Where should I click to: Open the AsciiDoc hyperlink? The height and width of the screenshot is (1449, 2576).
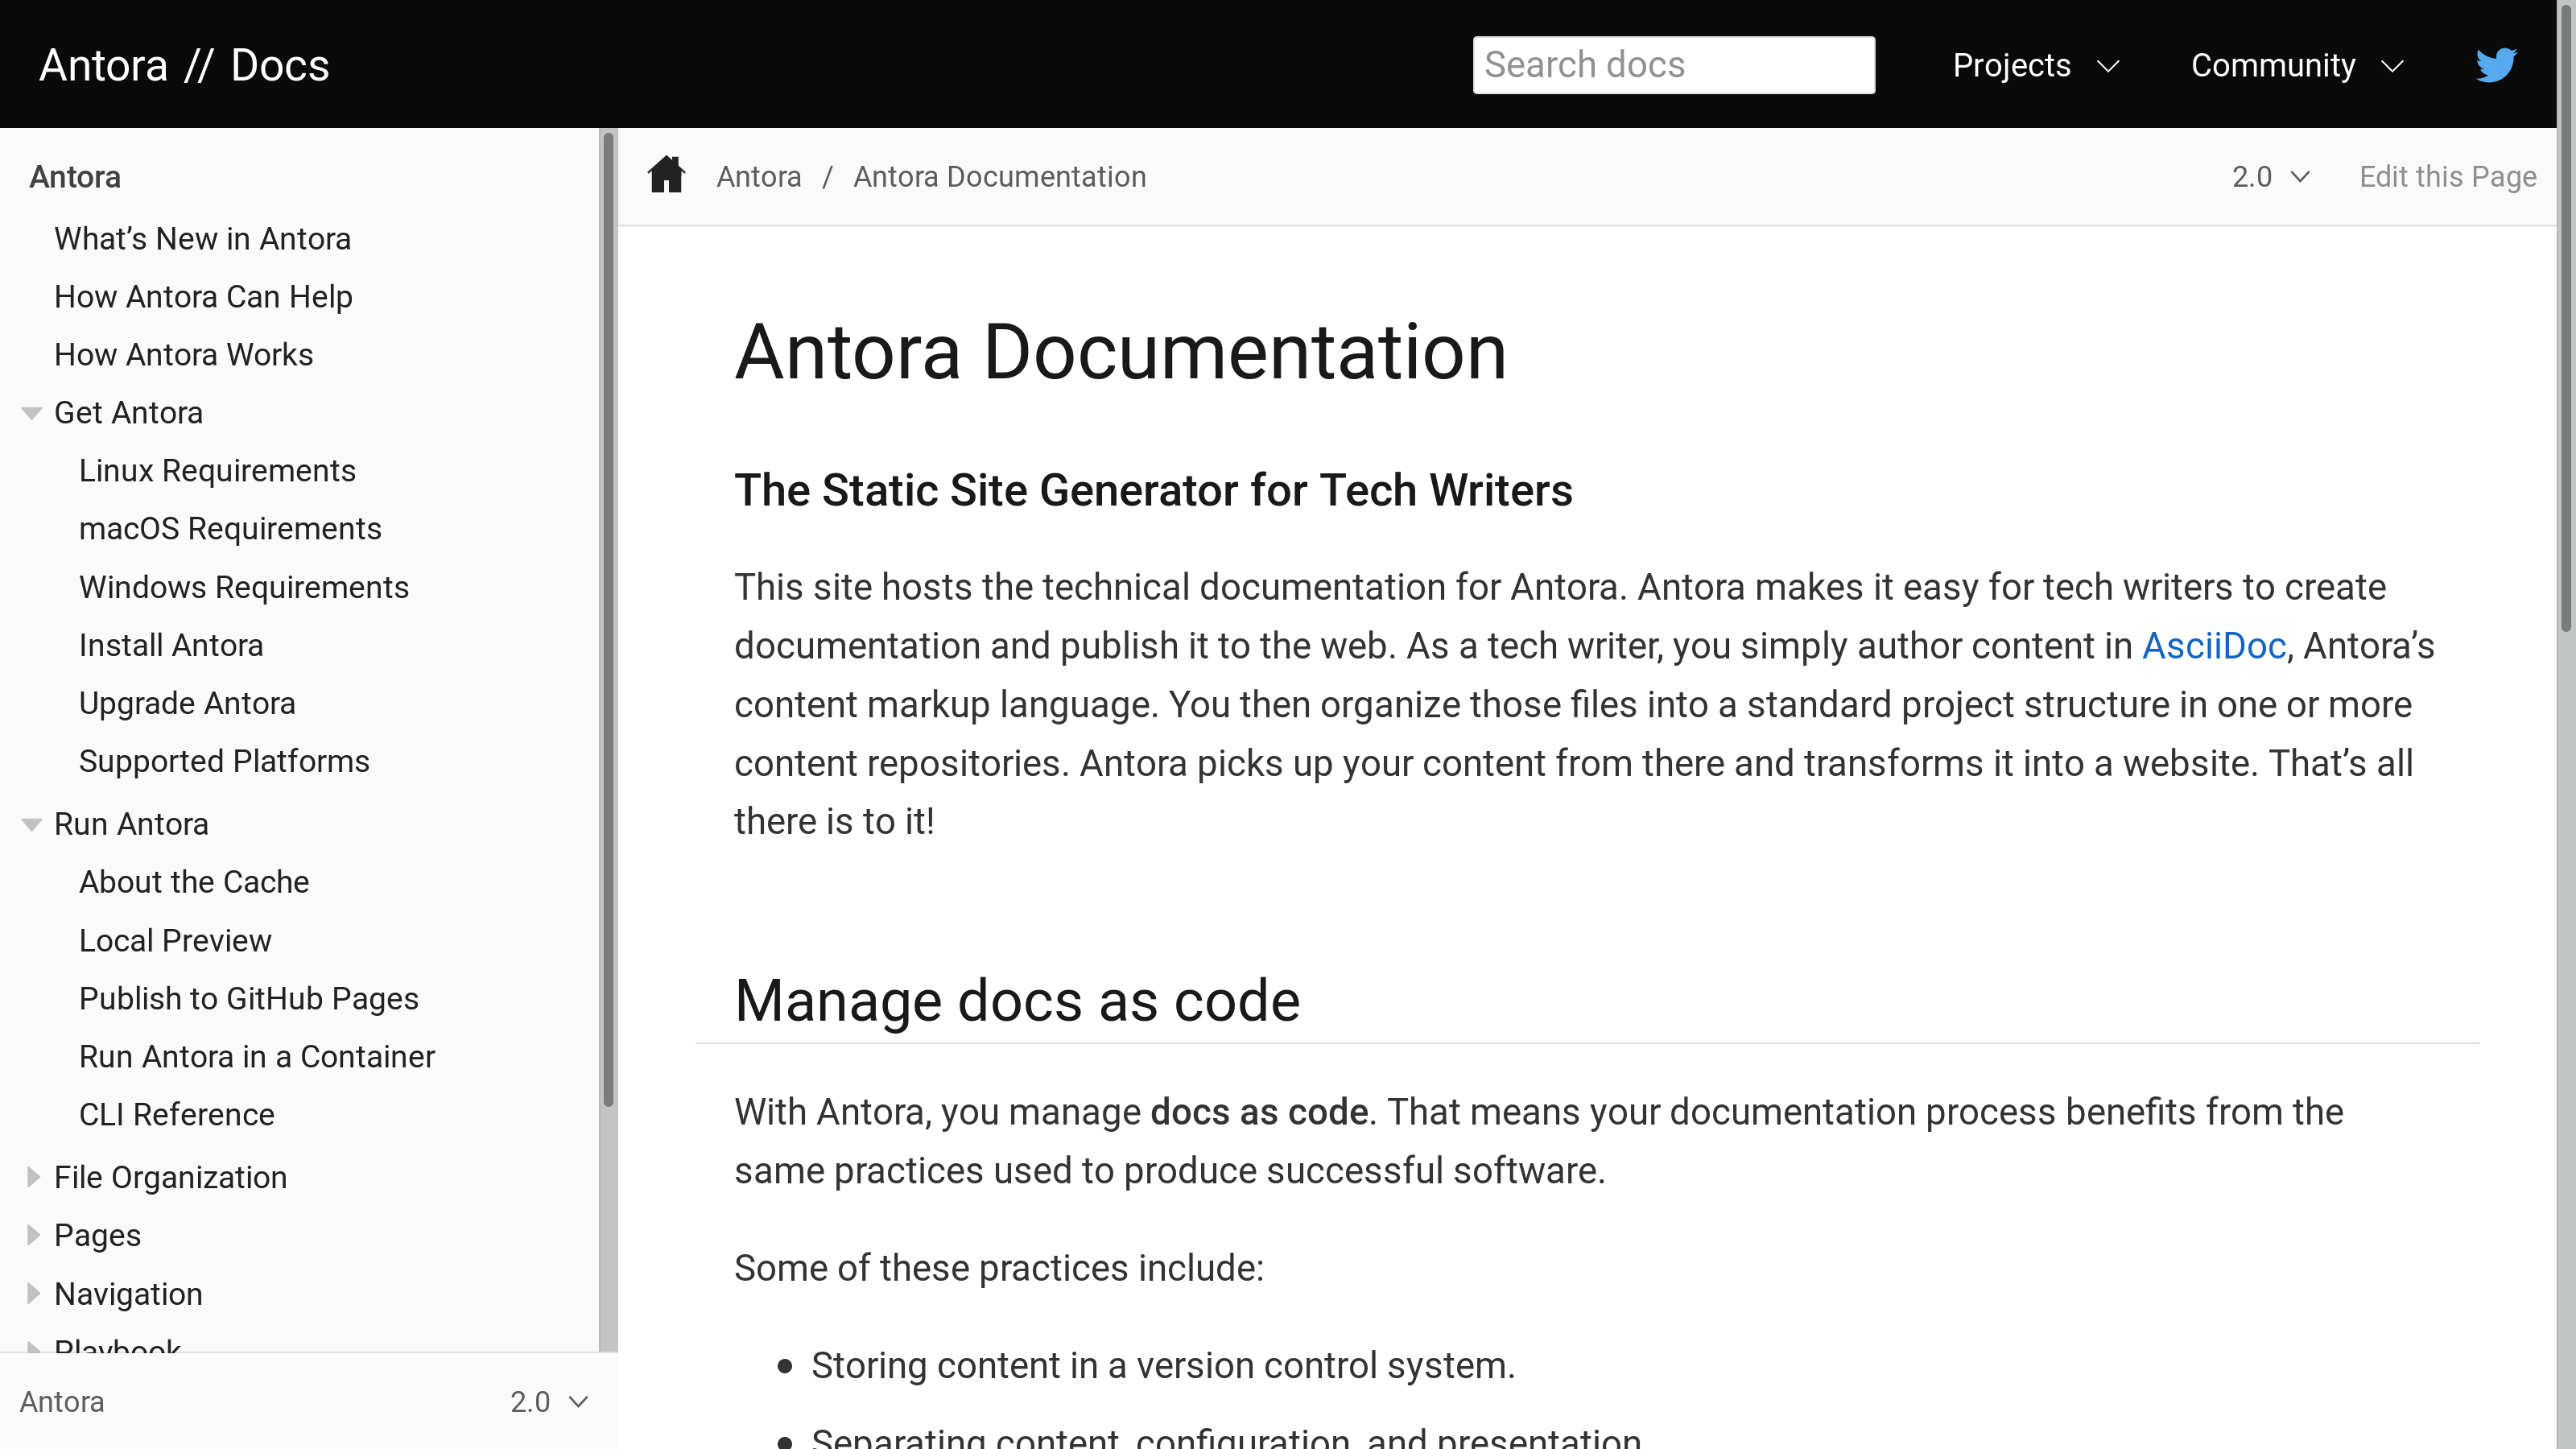[2213, 646]
